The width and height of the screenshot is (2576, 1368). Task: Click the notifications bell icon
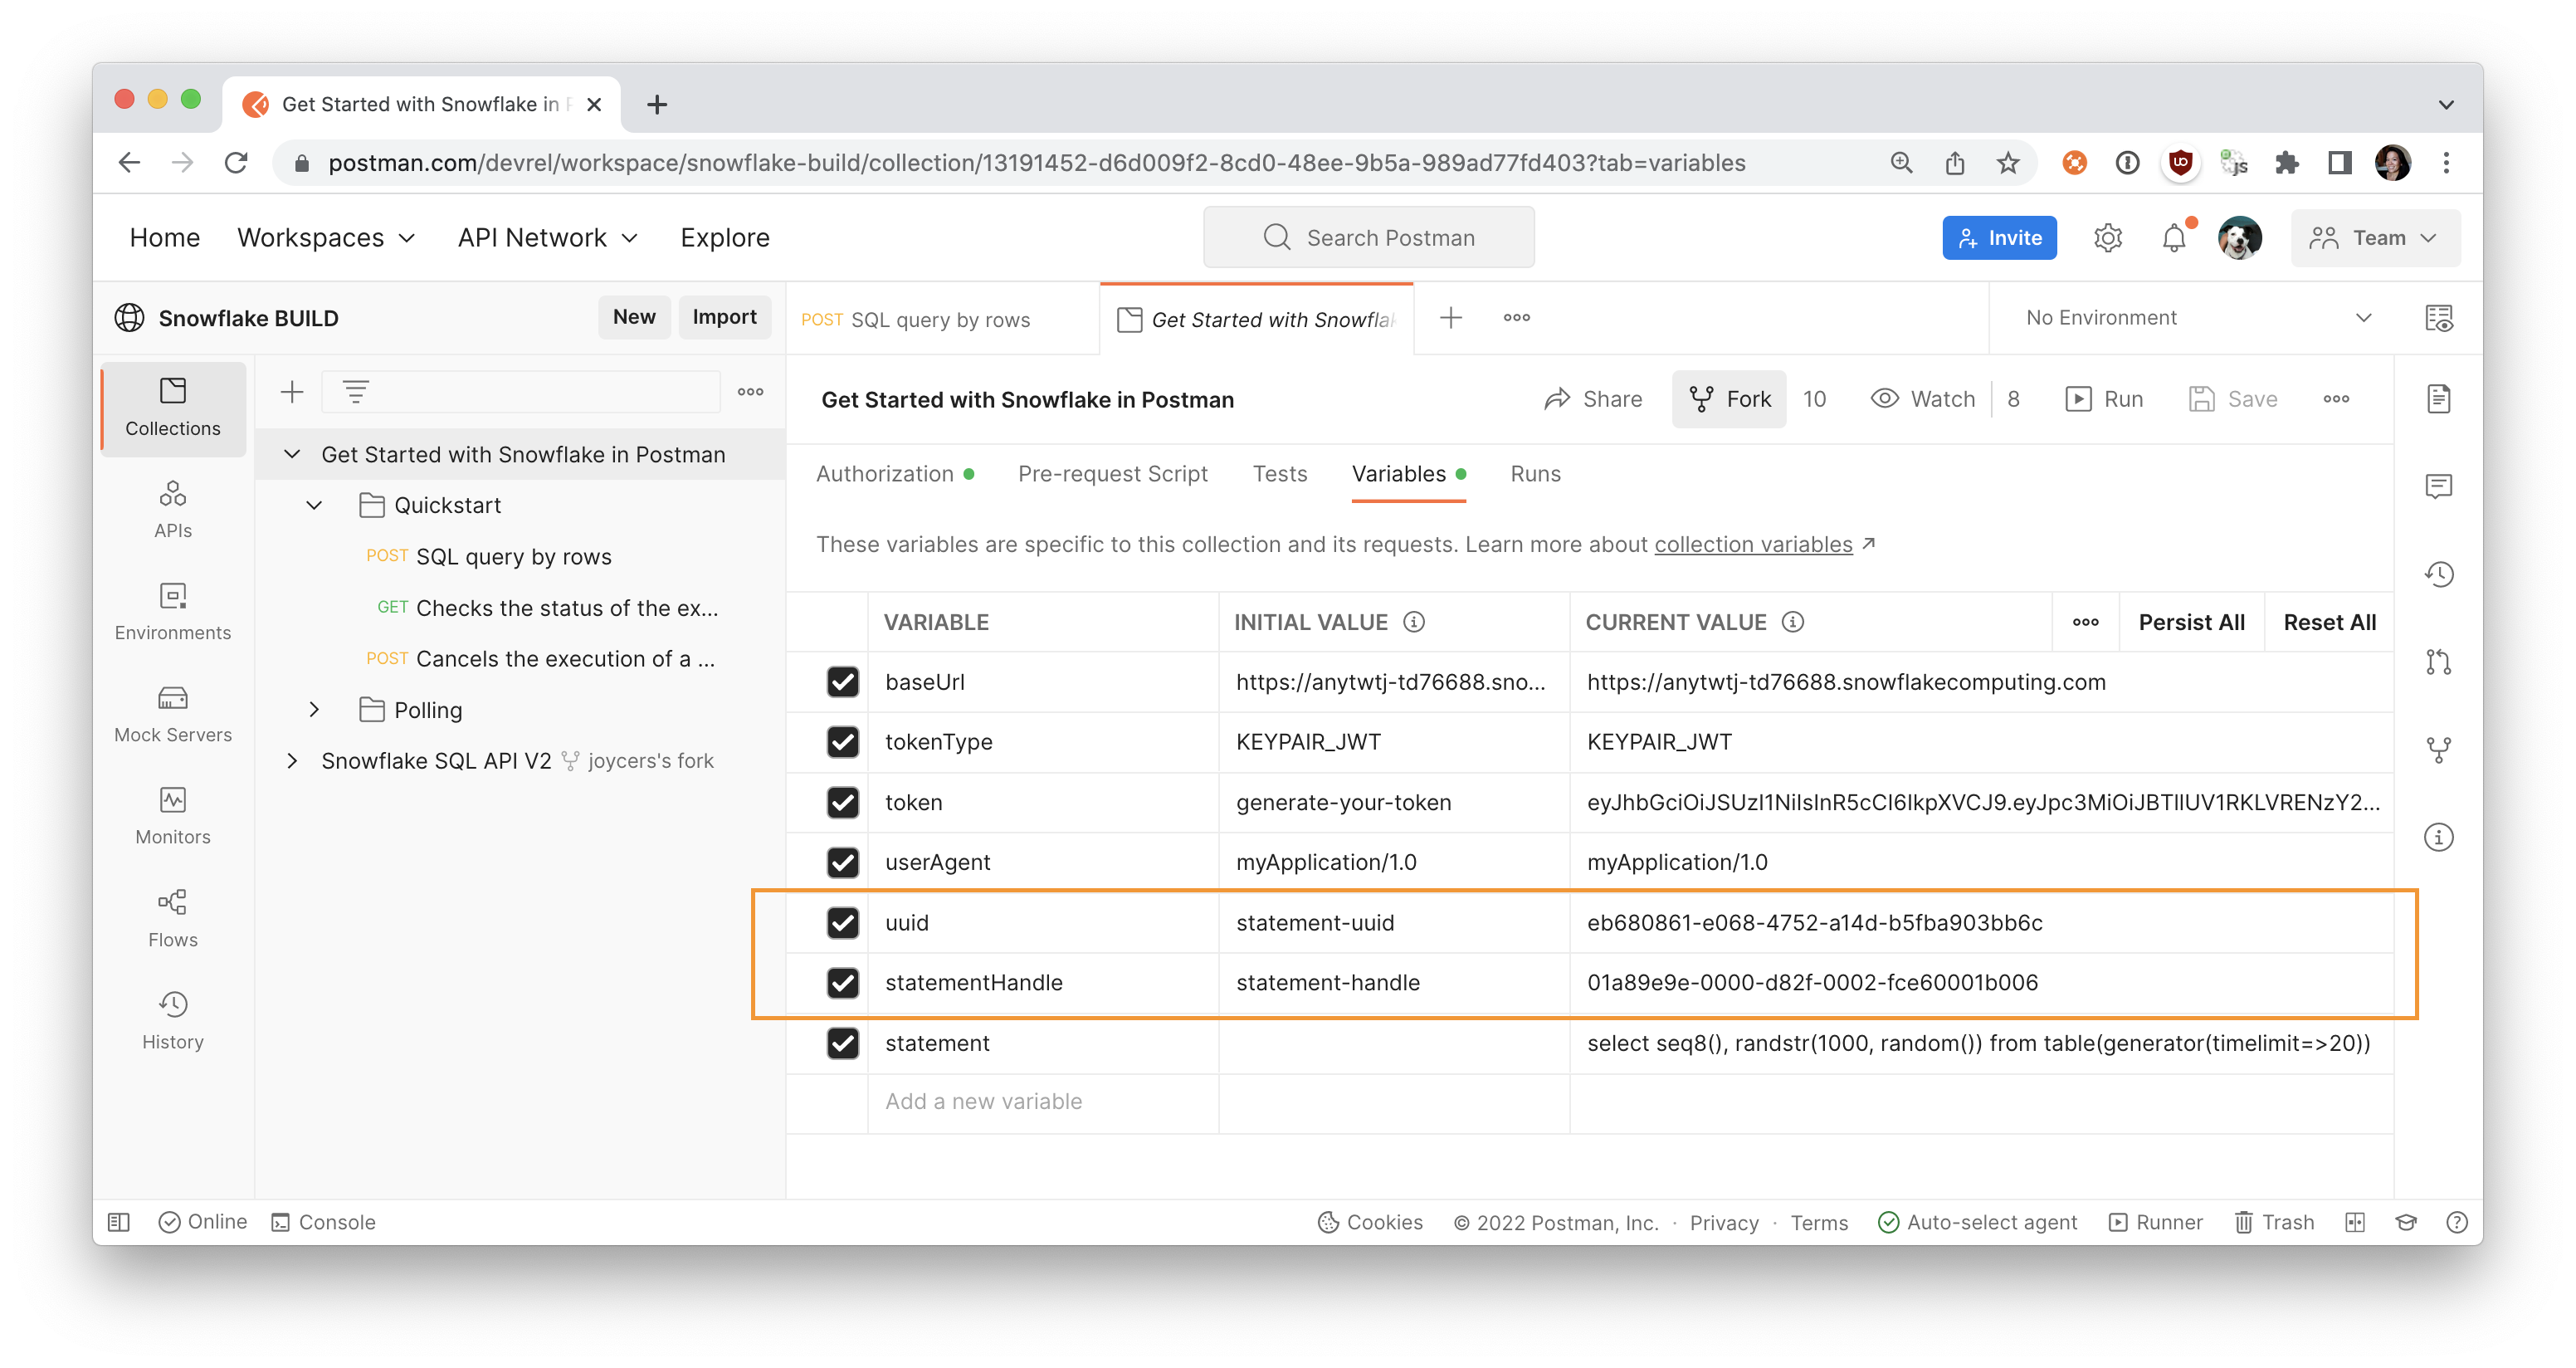[x=2173, y=238]
